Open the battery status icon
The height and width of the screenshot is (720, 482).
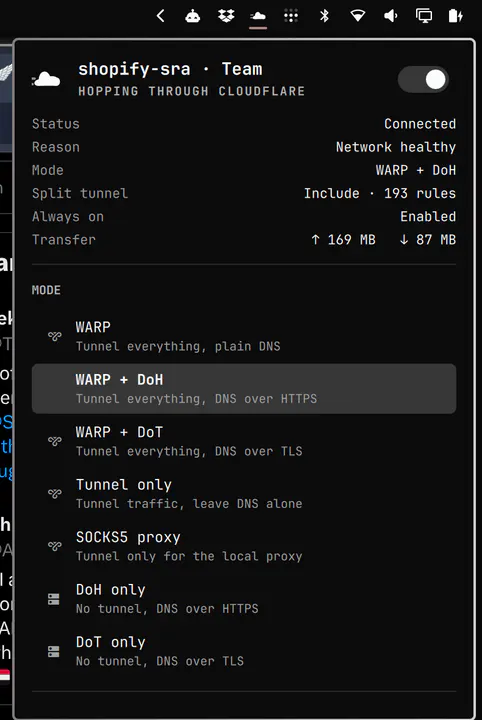455,16
